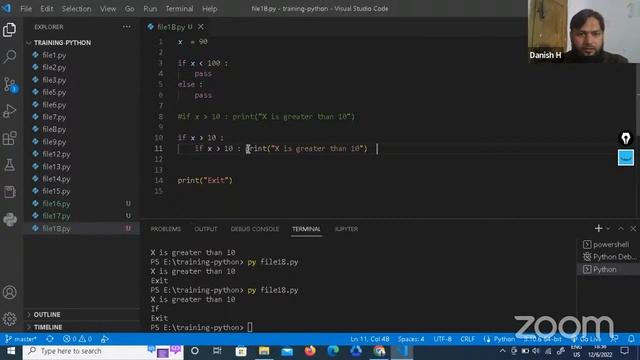Open the Search view in activity bar
The image size is (640, 360).
pos(9,56)
